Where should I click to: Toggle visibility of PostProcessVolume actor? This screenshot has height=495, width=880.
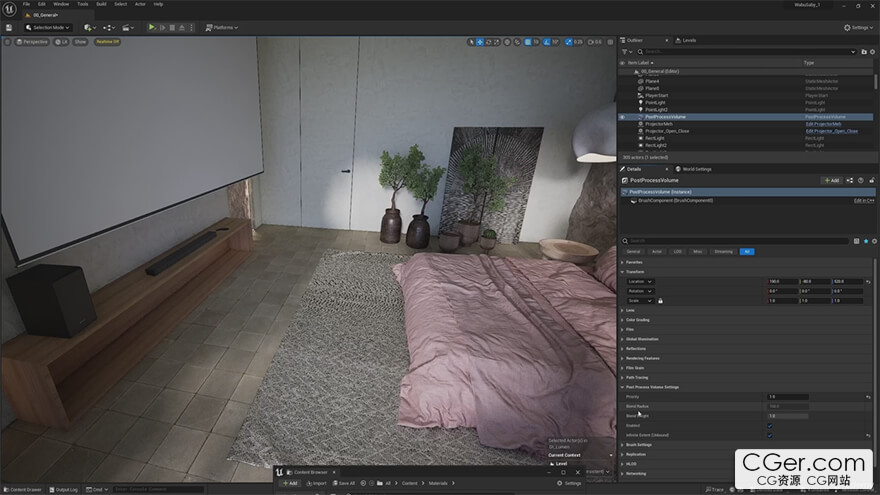coord(622,117)
